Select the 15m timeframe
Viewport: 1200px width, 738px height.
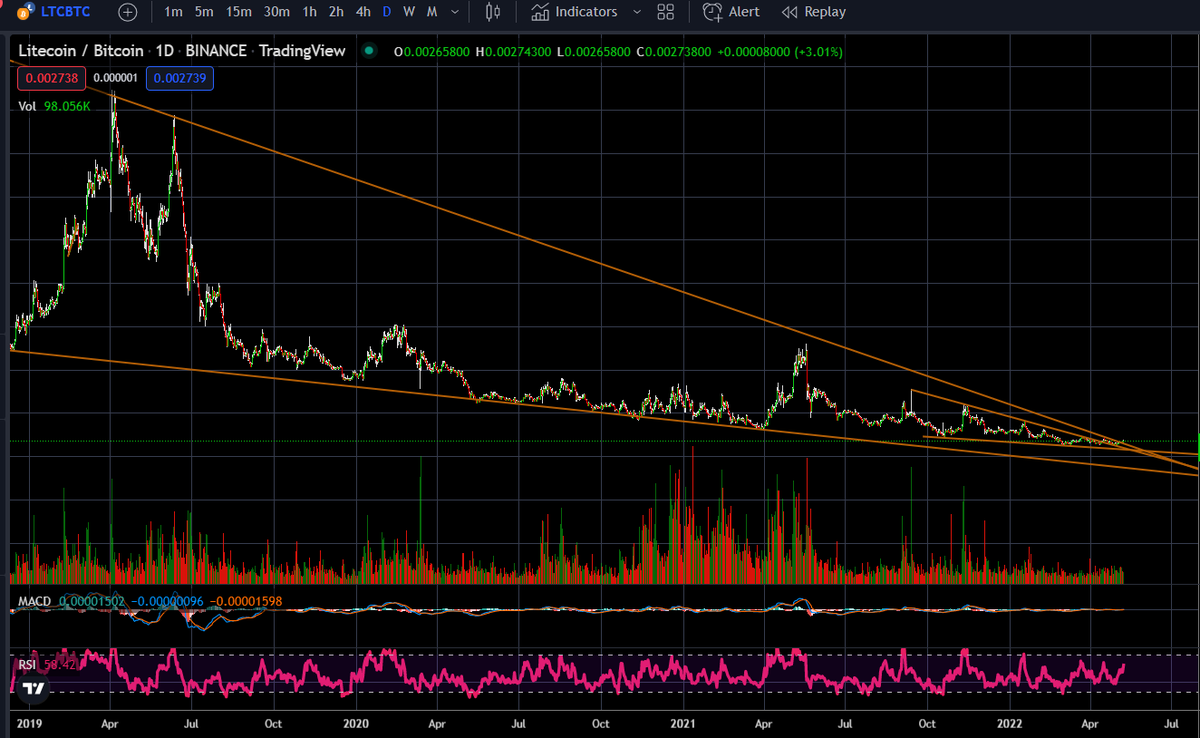pyautogui.click(x=238, y=12)
